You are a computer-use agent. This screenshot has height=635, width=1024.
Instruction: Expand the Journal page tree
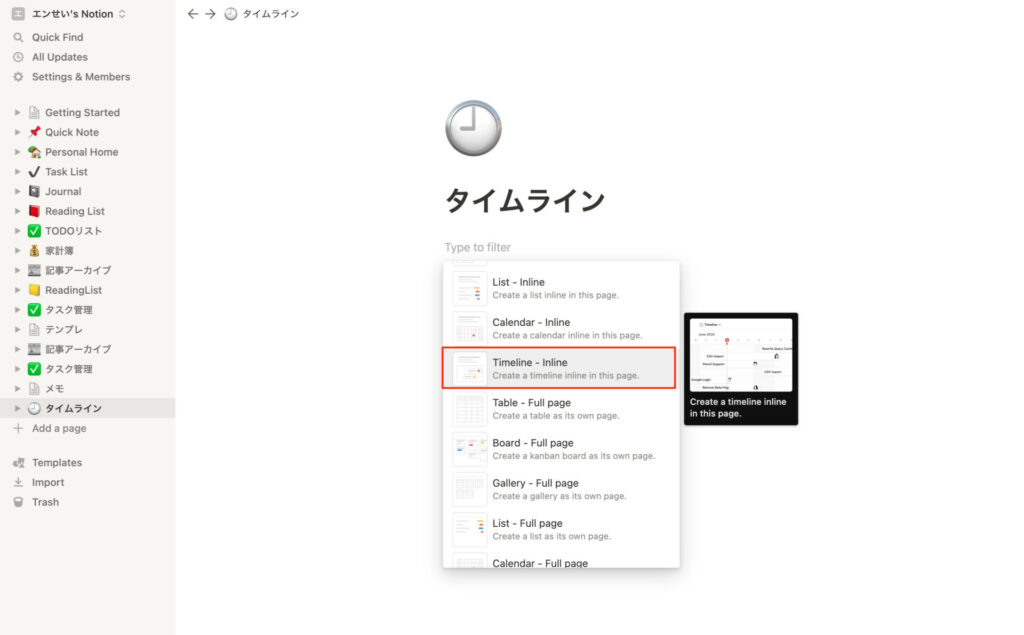click(x=18, y=191)
